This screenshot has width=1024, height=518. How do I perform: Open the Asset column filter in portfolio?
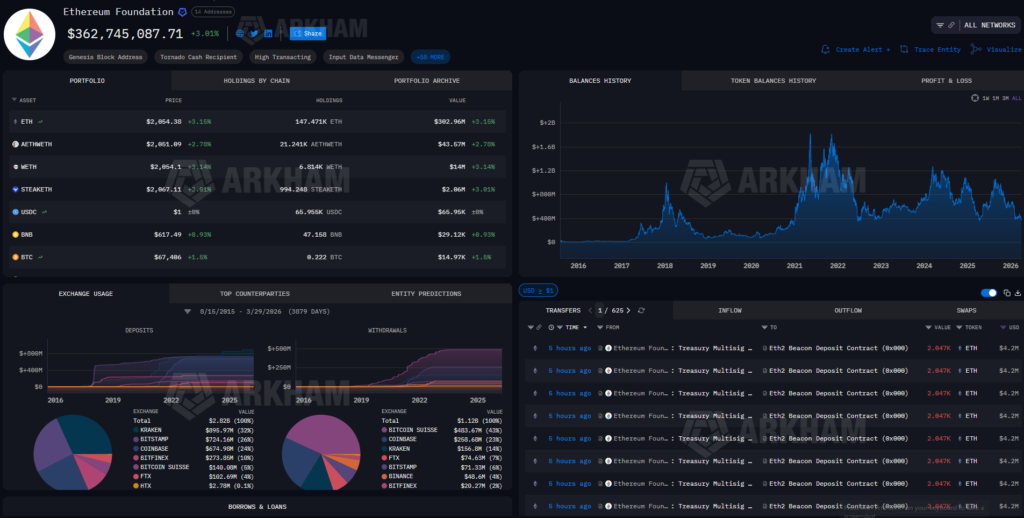(14, 100)
